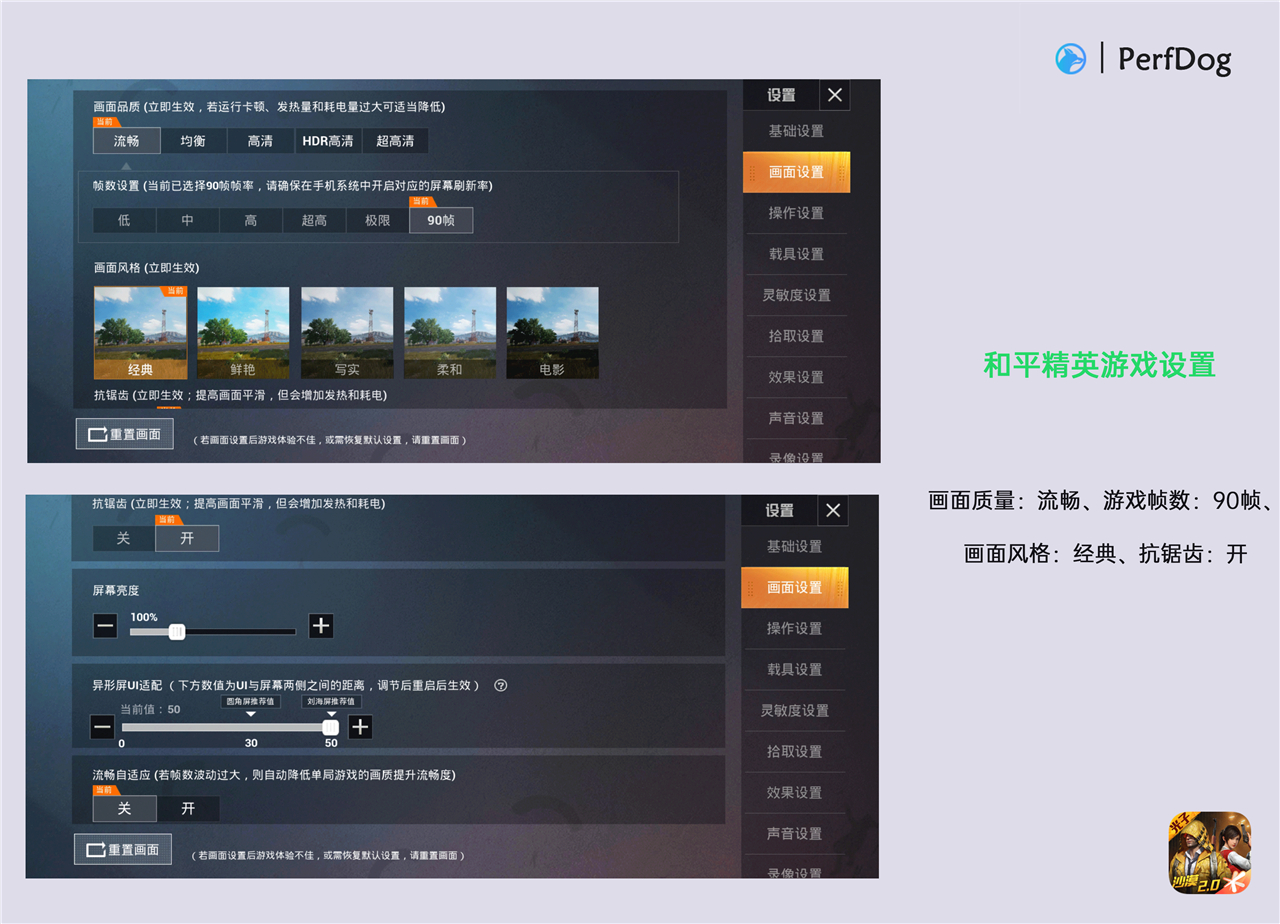
Task: Click the minus button for 异形屏UI适配 value
Action: click(102, 727)
